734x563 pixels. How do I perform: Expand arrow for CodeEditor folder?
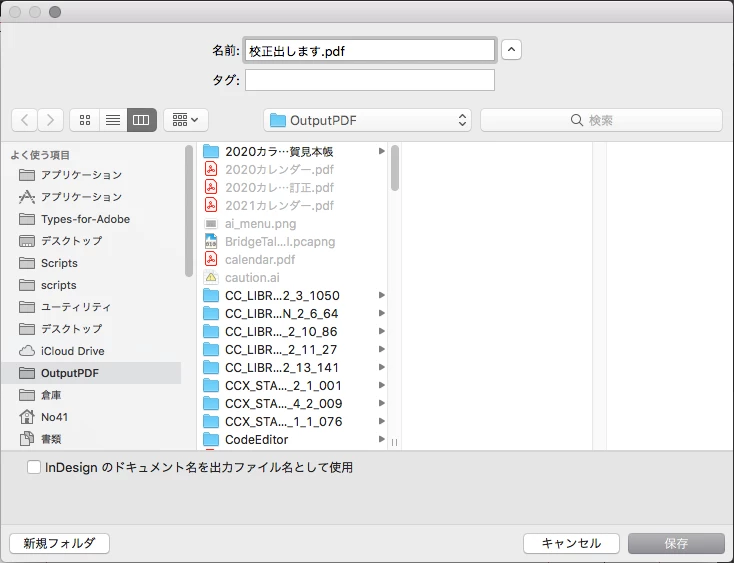coord(382,439)
